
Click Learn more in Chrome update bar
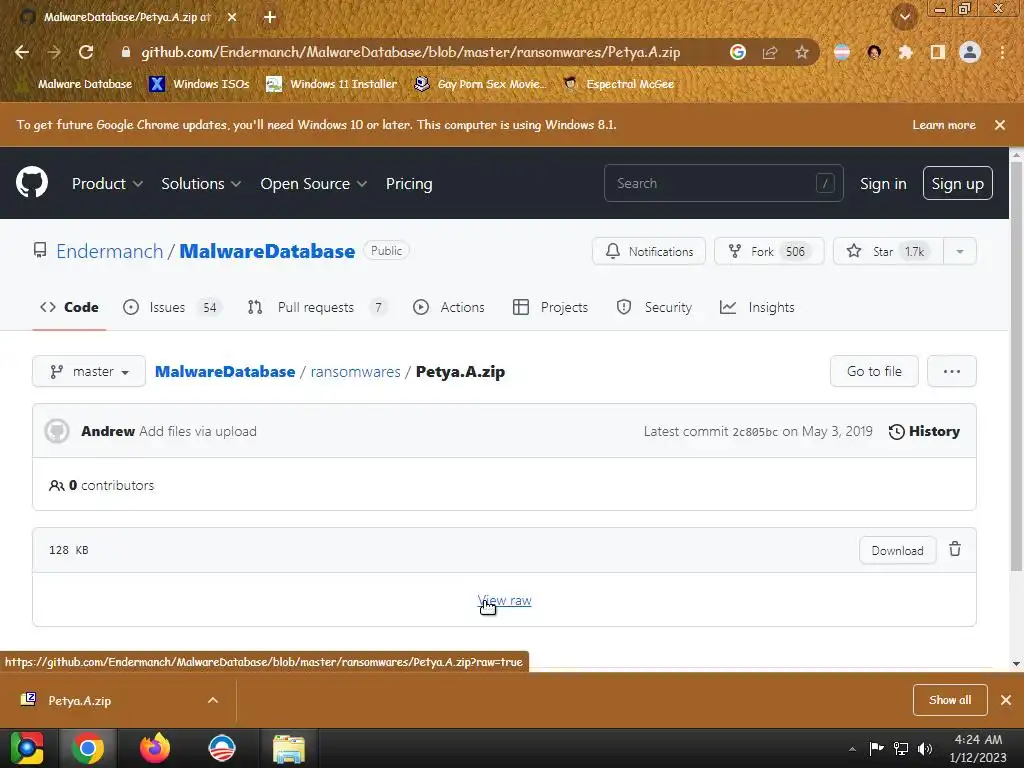coord(944,125)
